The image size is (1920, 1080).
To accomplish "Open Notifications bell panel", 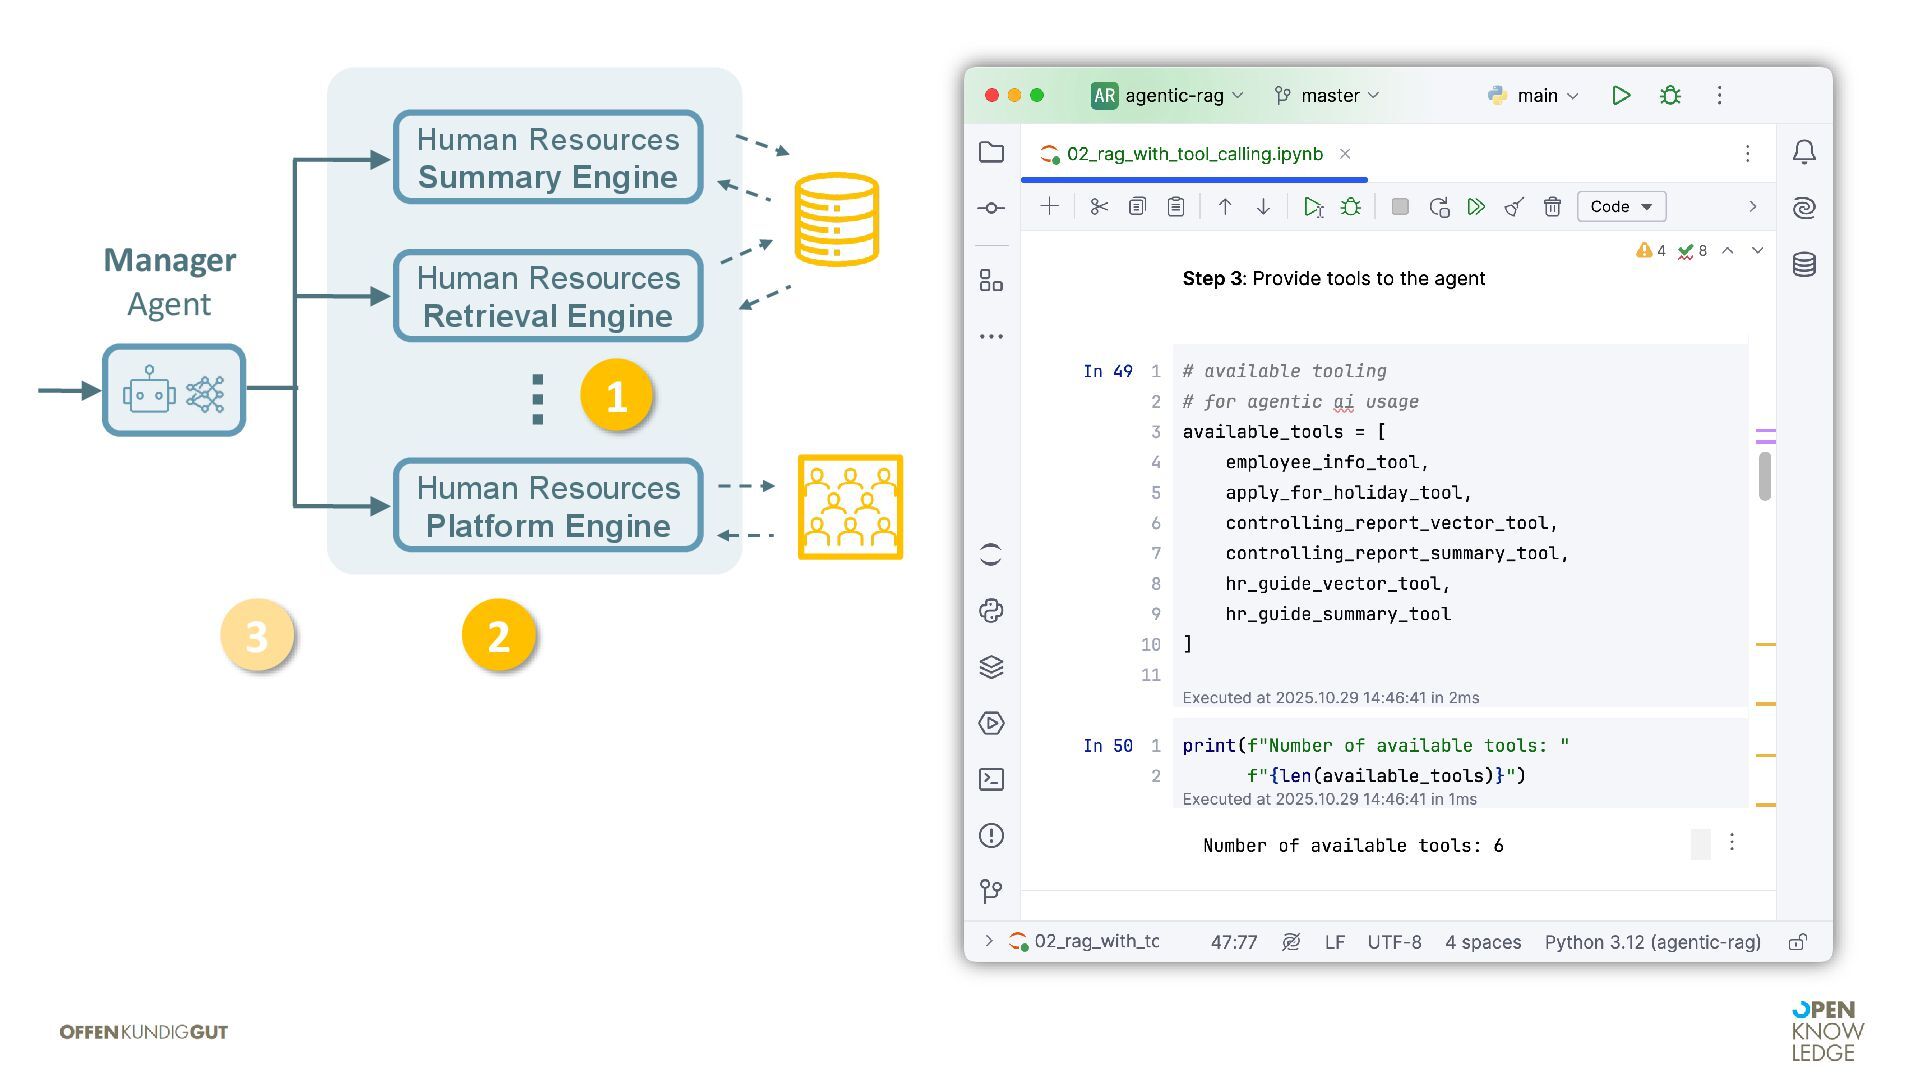I will [x=1804, y=152].
